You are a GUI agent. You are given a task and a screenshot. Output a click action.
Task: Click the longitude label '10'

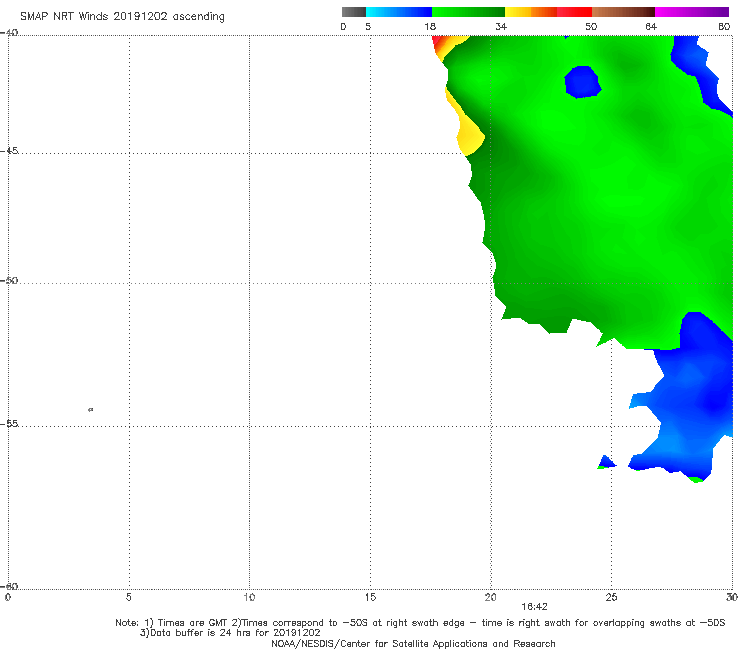coord(249,597)
